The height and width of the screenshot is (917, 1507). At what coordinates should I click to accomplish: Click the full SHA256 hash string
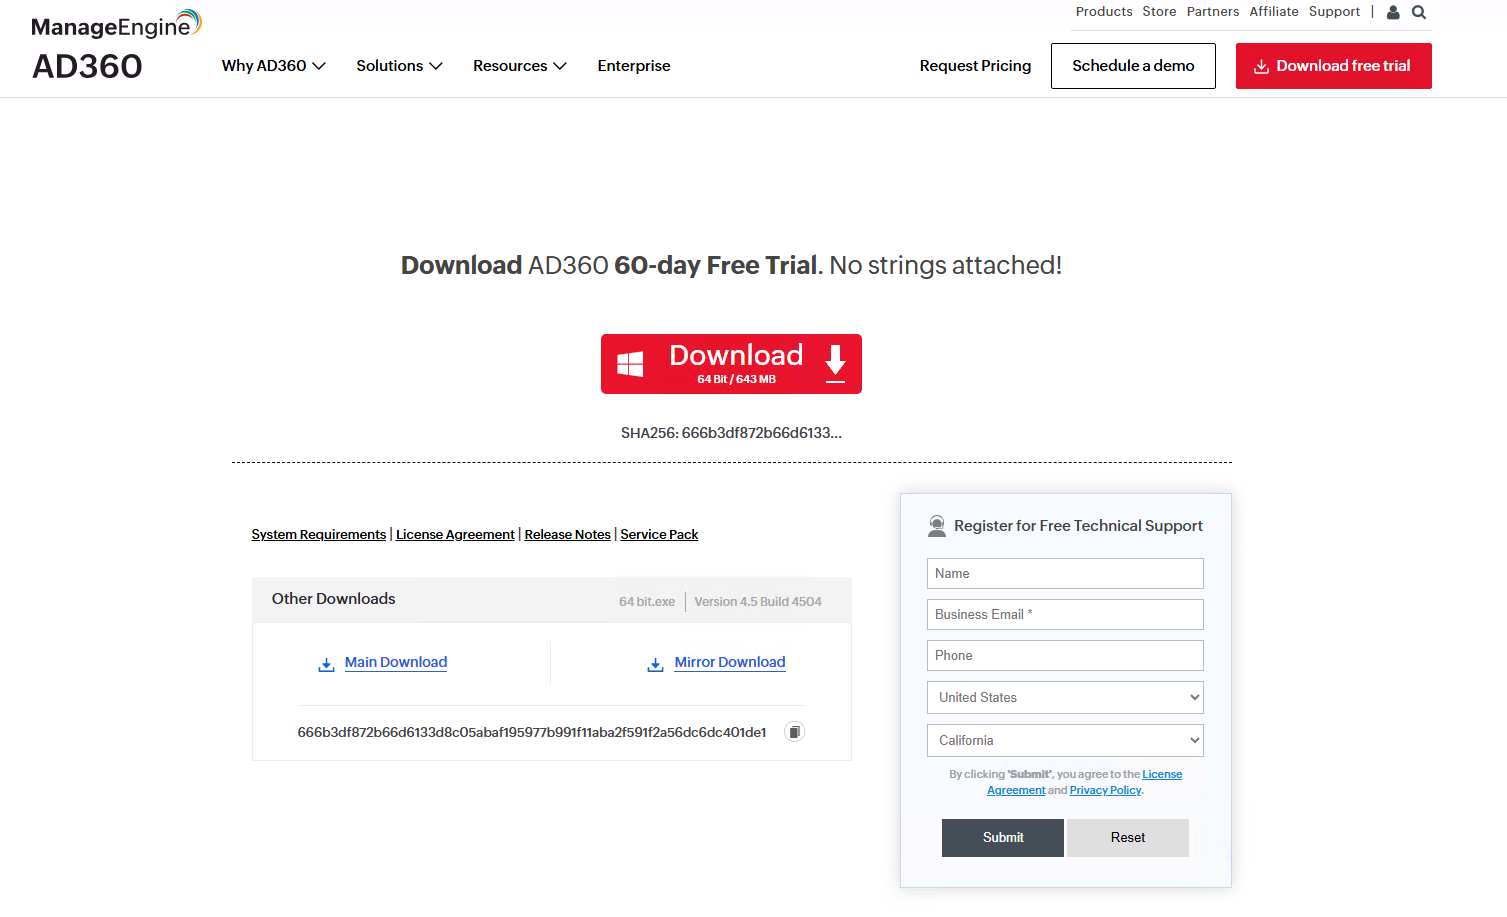pos(532,732)
